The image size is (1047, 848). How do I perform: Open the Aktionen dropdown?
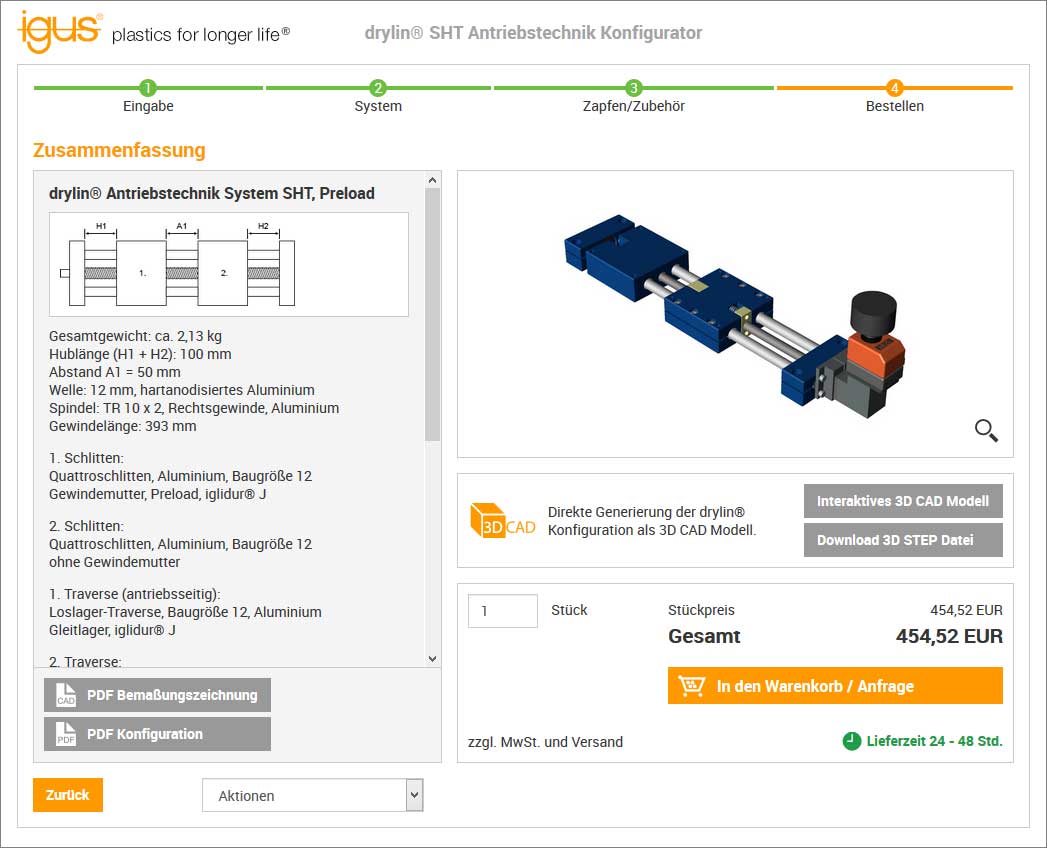[x=313, y=796]
